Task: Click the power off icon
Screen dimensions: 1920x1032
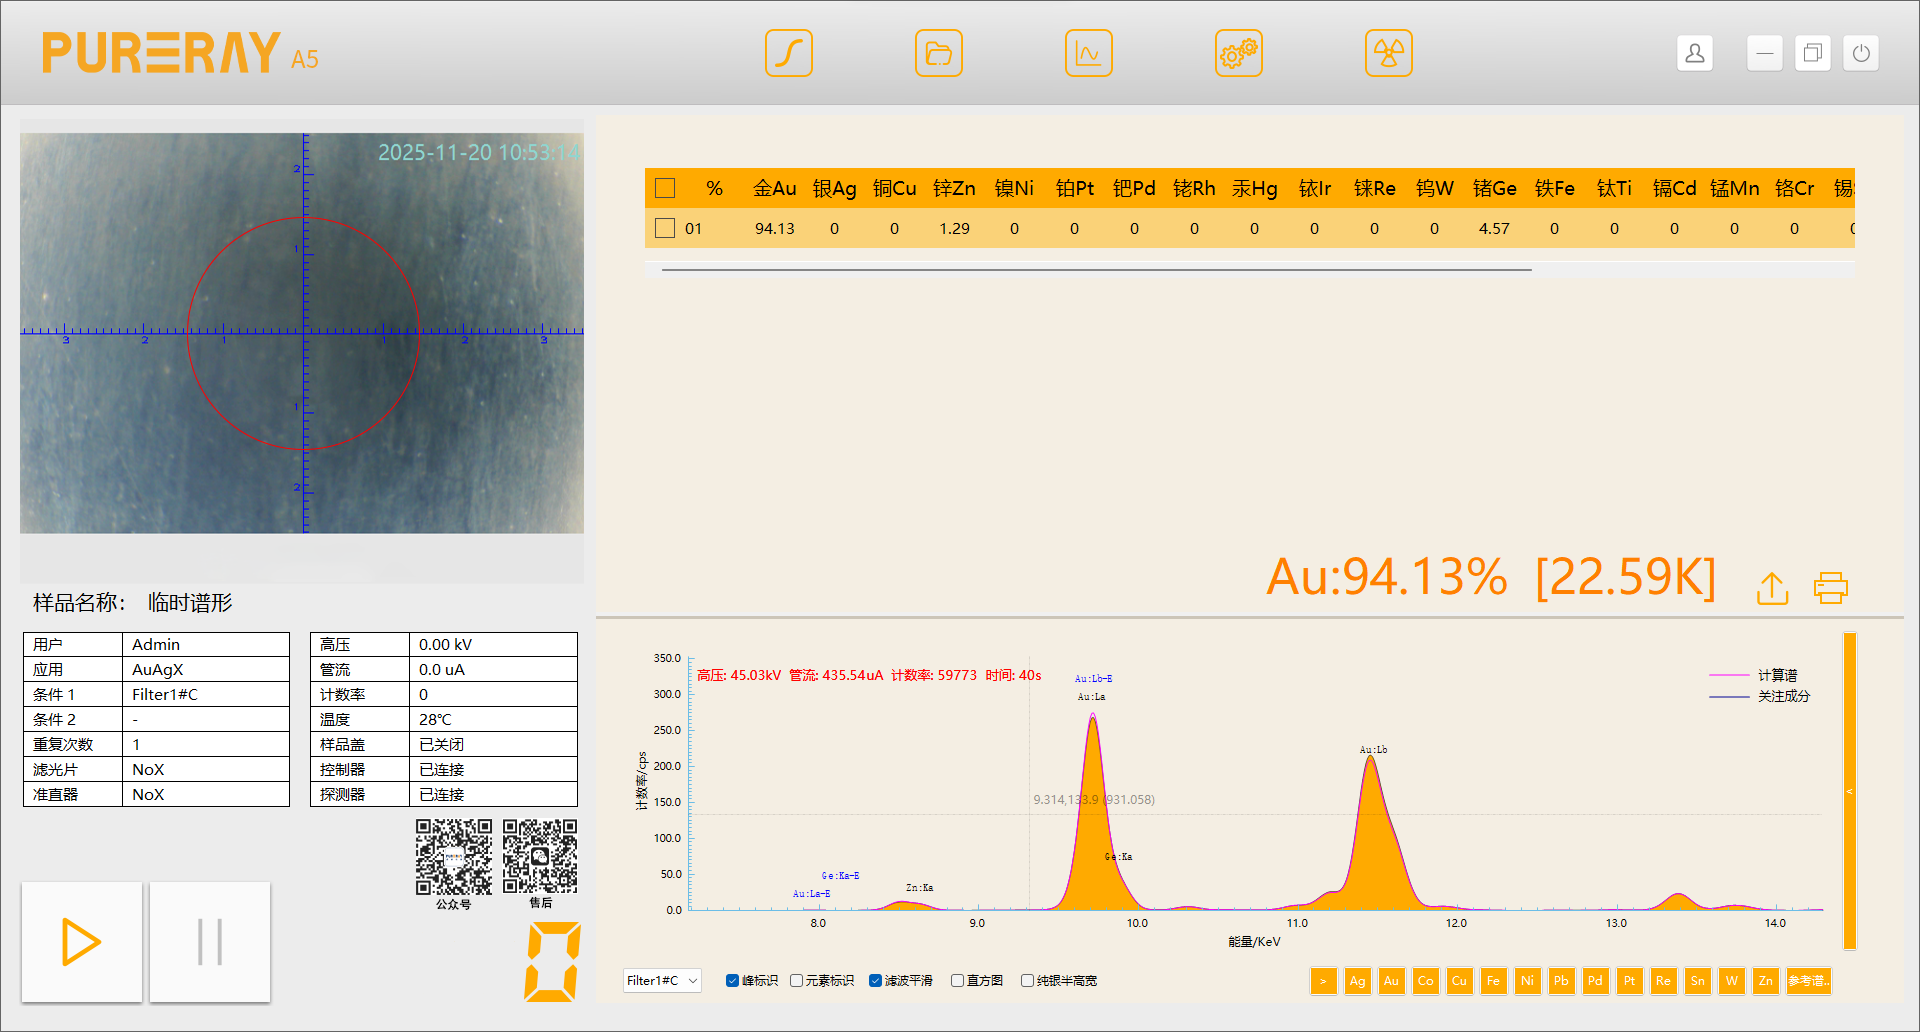Action: point(1860,53)
